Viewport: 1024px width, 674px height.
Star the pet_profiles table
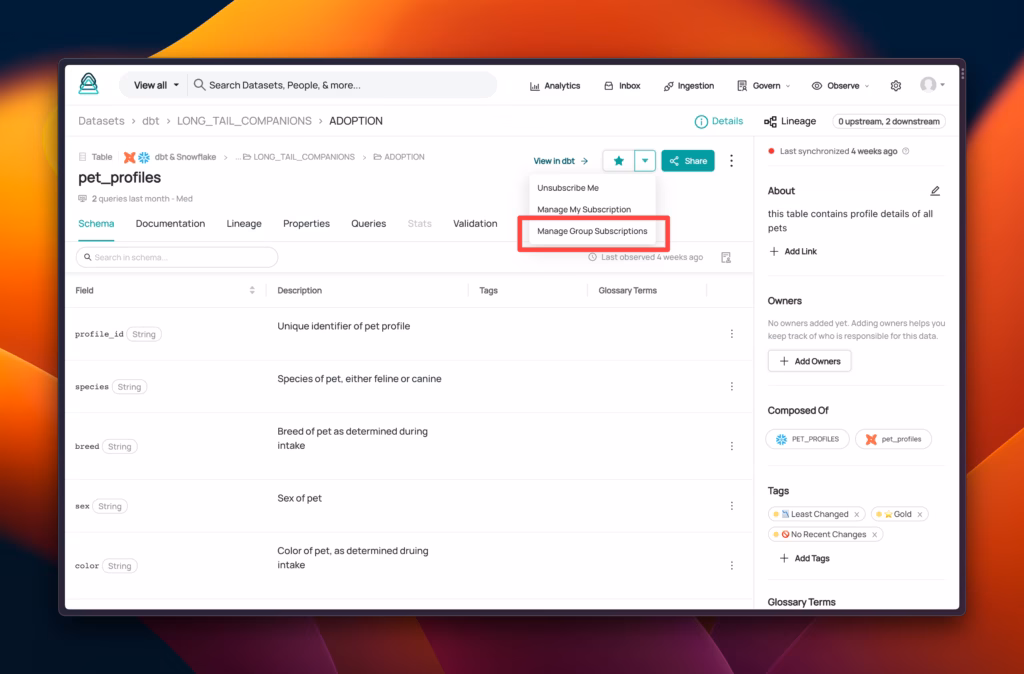(x=618, y=160)
